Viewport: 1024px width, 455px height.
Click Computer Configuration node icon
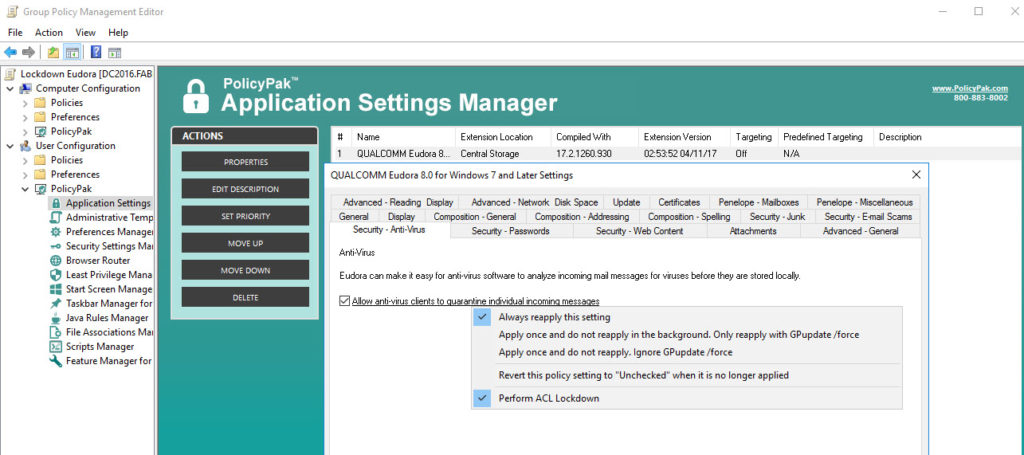(25, 88)
